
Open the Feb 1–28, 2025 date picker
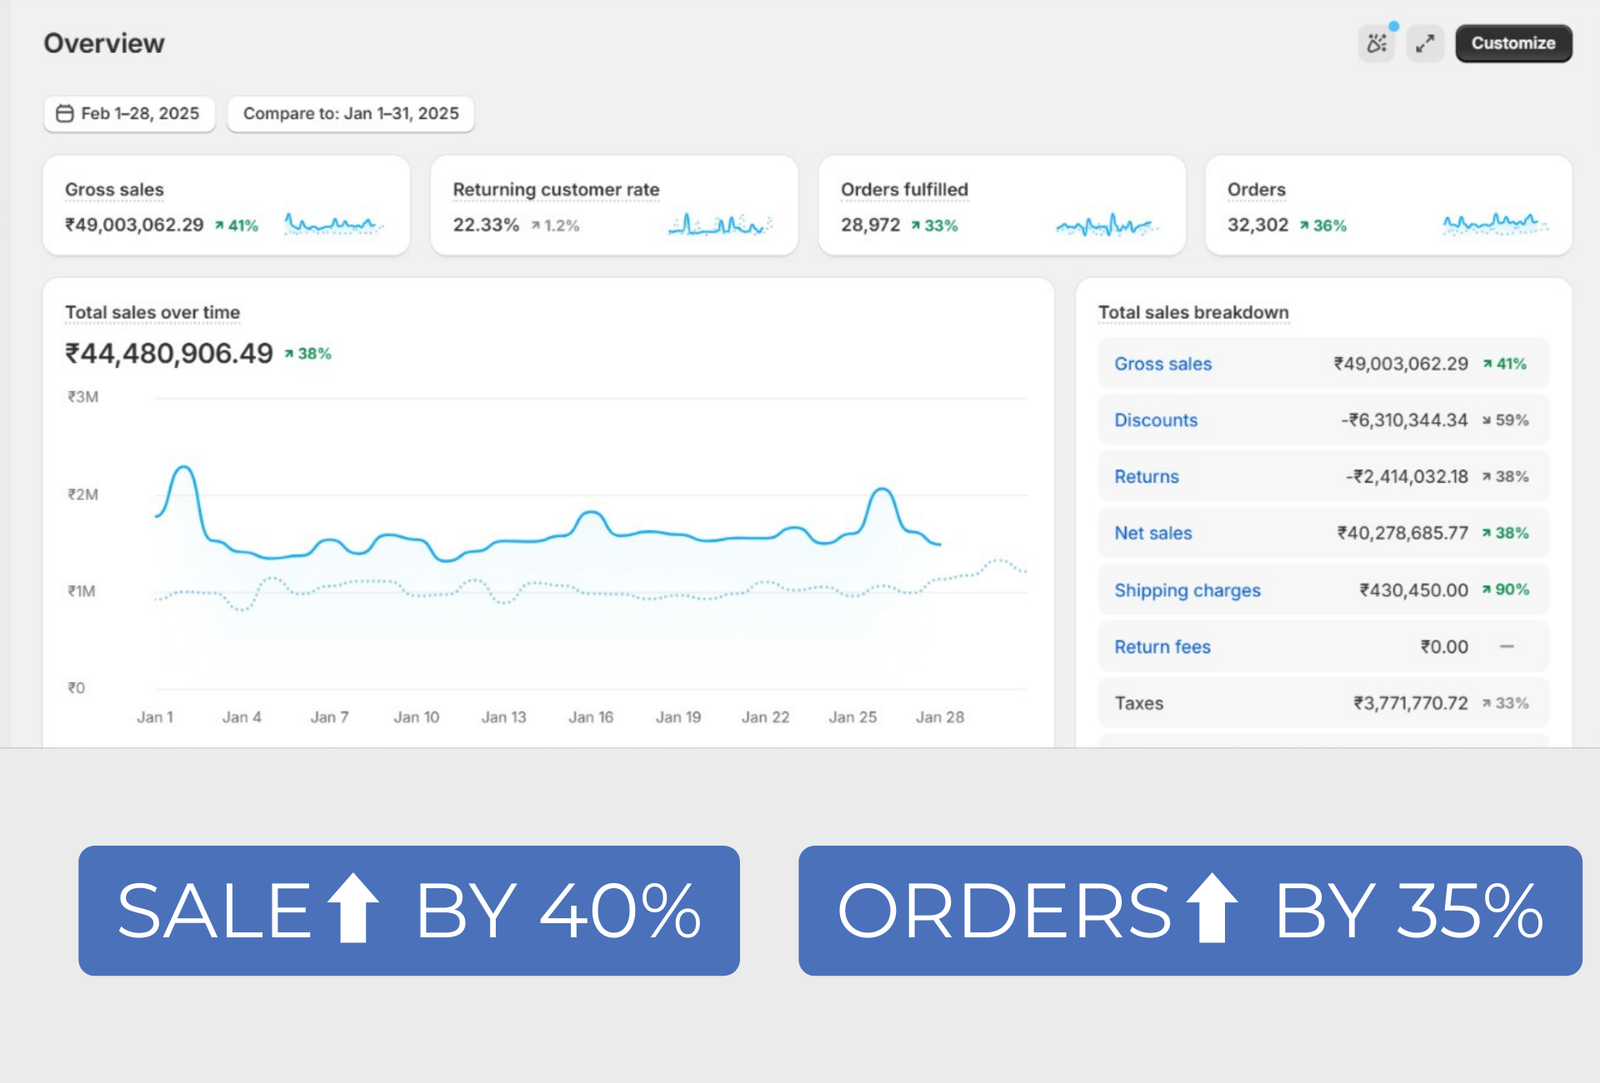(x=129, y=114)
